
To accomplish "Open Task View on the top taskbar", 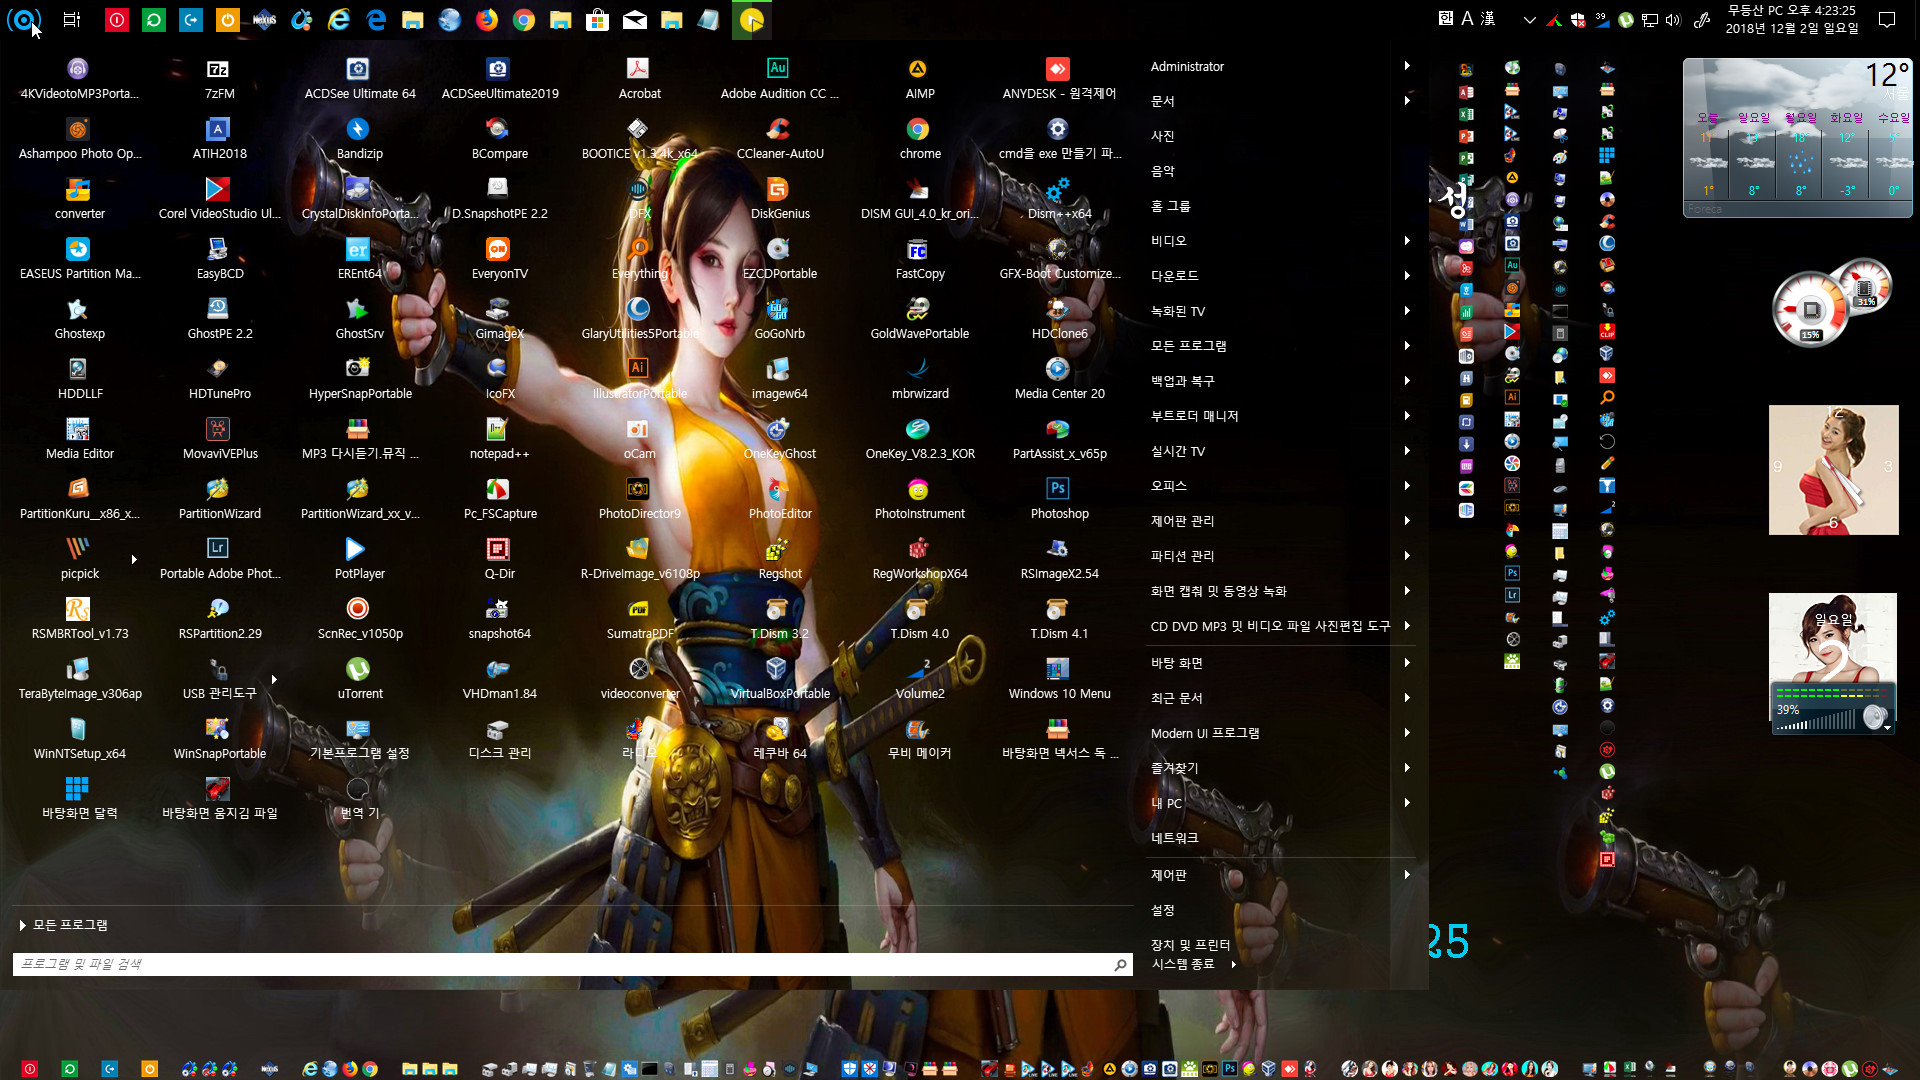I will point(71,19).
